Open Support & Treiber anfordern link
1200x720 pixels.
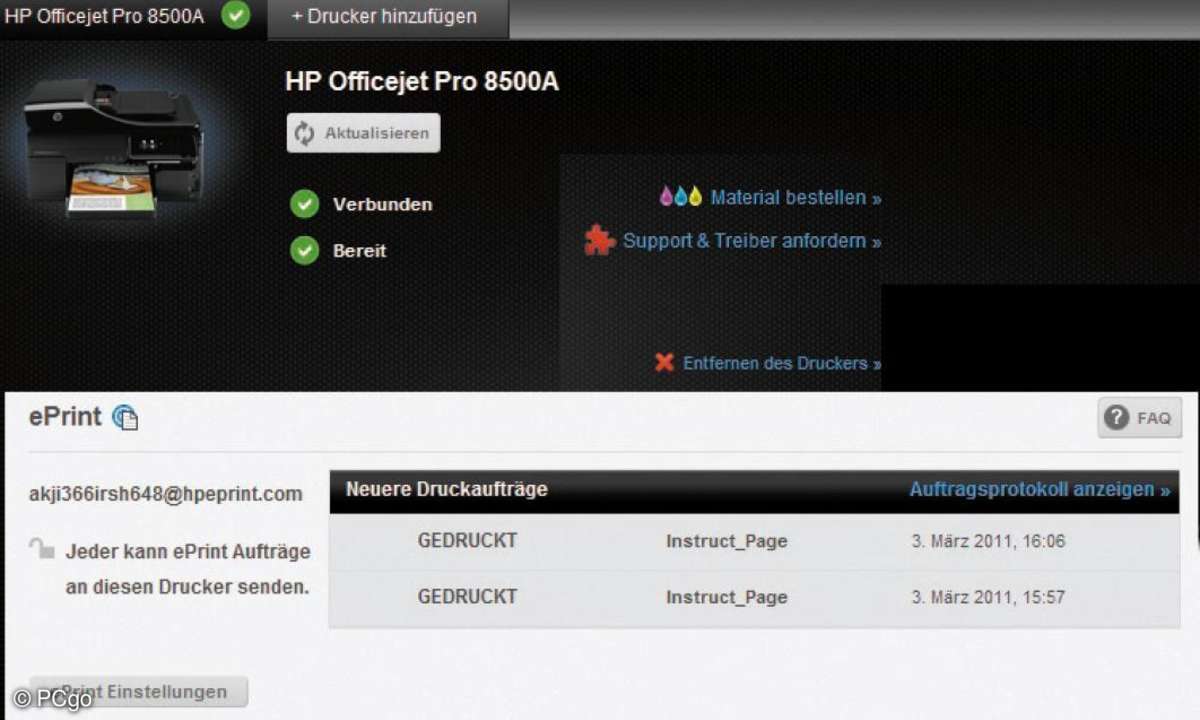click(752, 241)
